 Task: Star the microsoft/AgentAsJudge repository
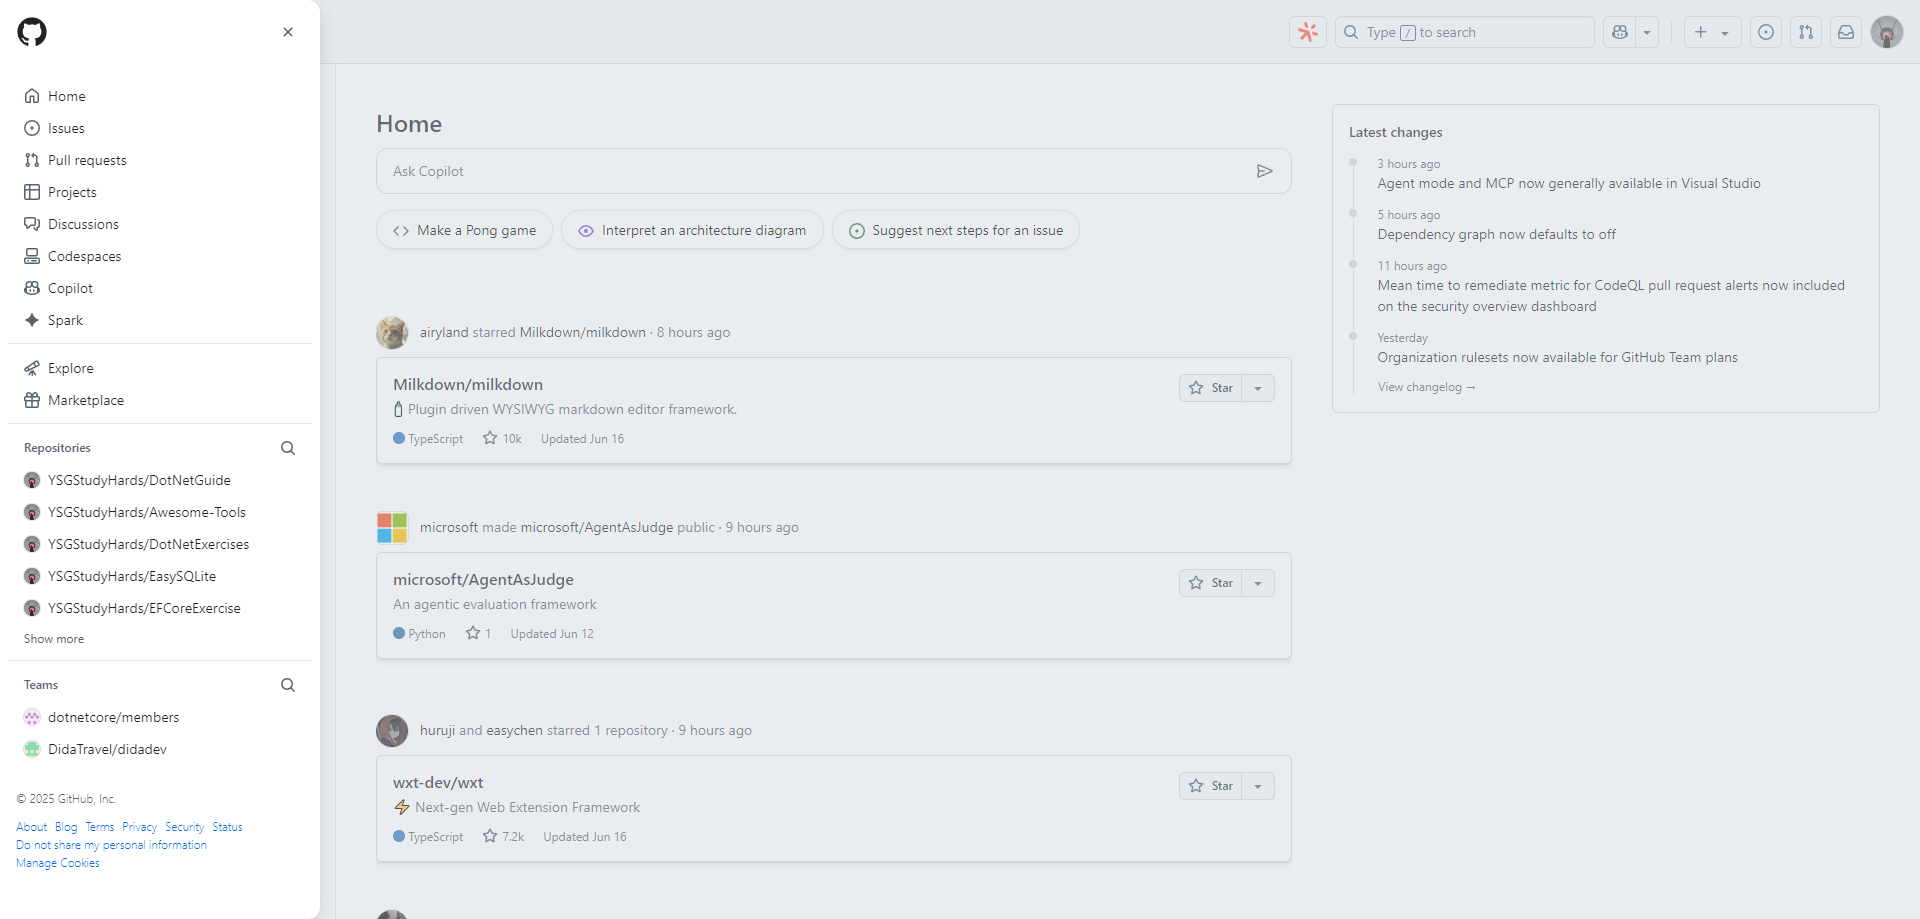point(1210,583)
